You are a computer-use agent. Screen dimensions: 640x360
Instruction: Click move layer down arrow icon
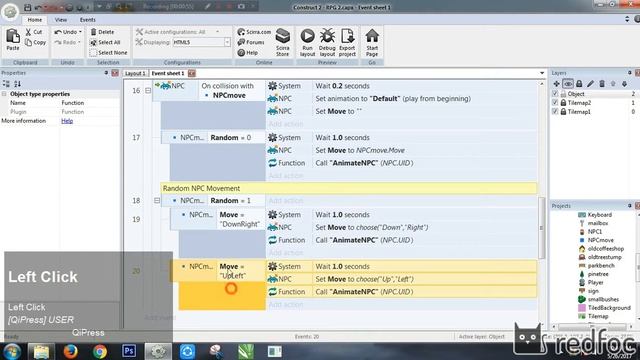pyautogui.click(x=624, y=84)
